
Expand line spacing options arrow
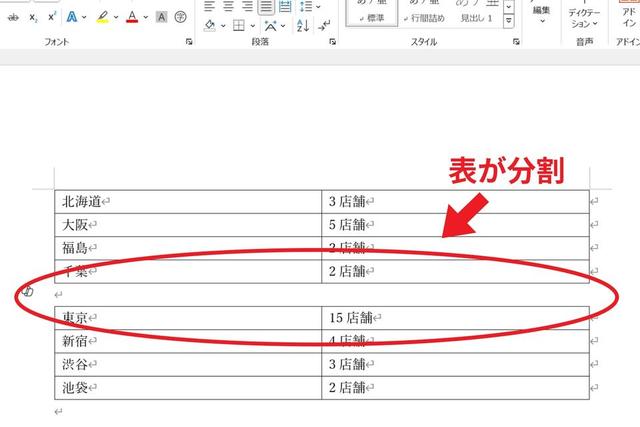318,6
